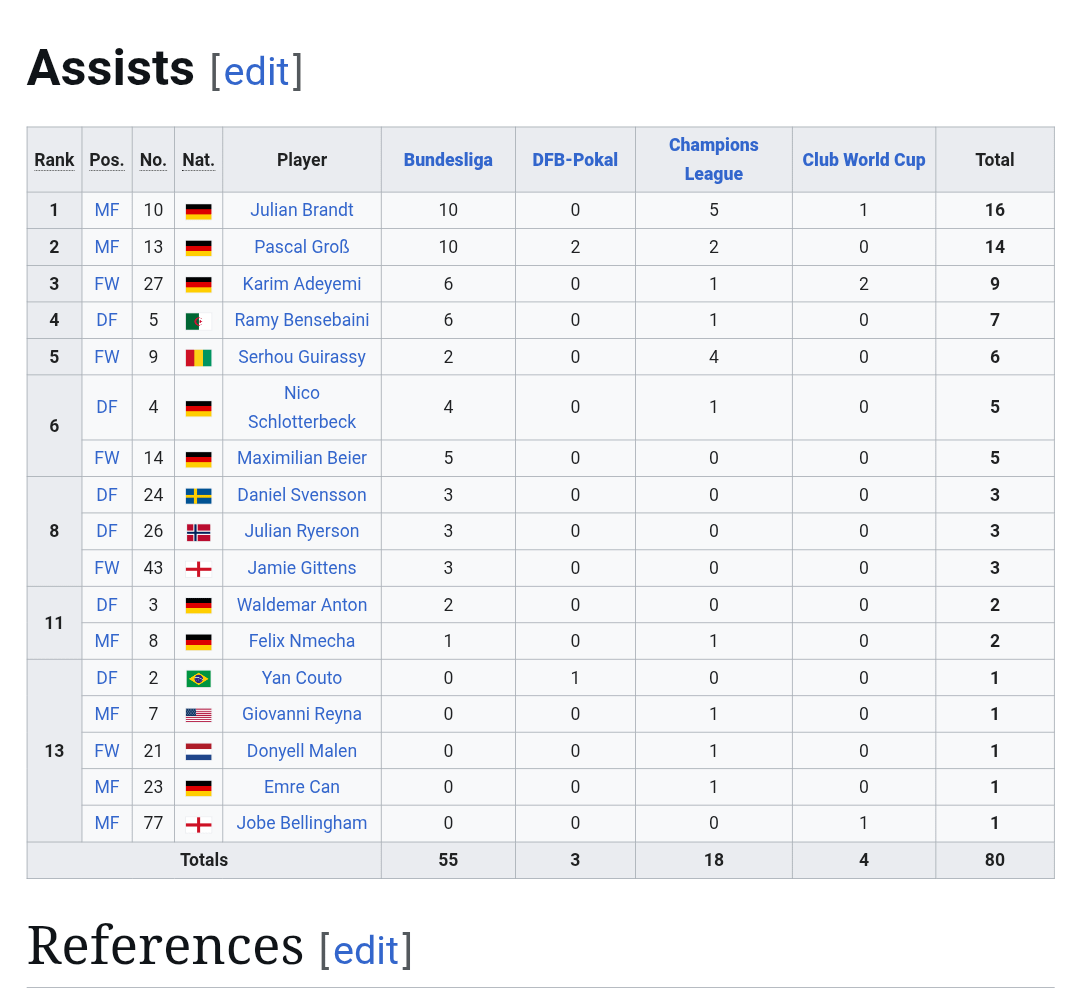This screenshot has height=989, width=1081.
Task: Click the Norwegian flag beside Julian Ryerson
Action: coord(198,532)
